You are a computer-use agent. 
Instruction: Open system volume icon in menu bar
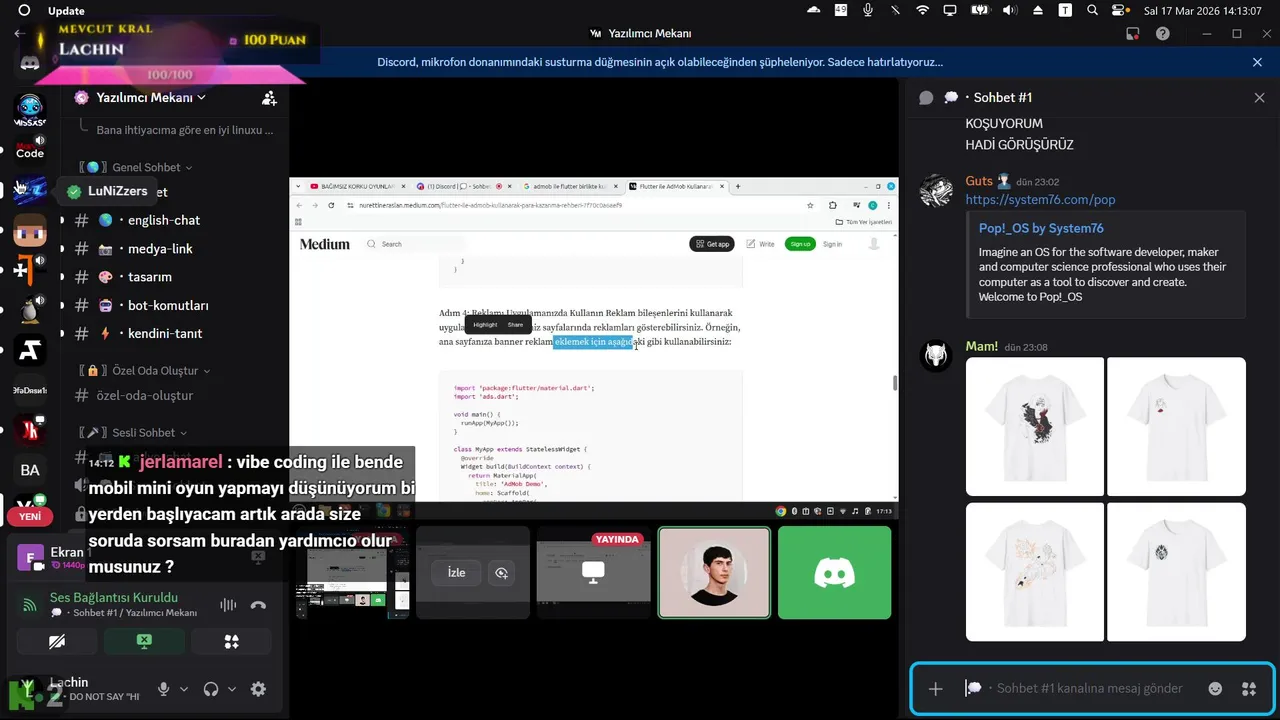point(1010,10)
